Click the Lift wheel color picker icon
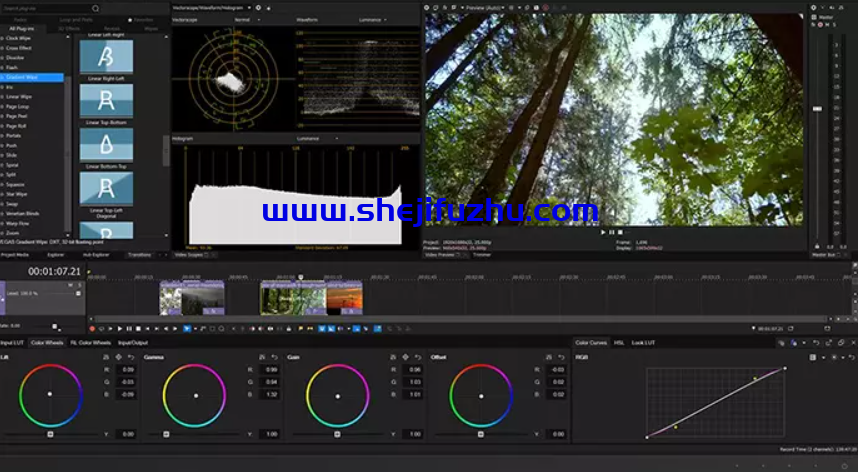Screen dimensions: 858x472 pos(119,357)
